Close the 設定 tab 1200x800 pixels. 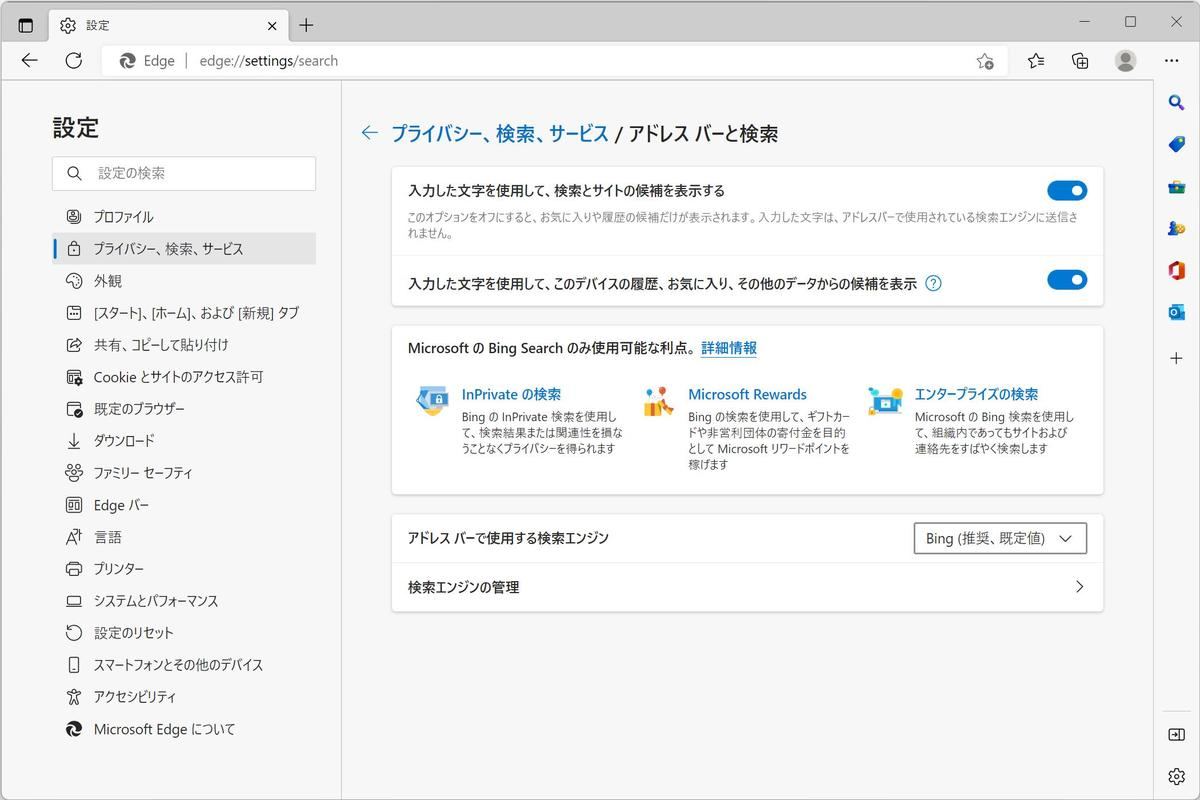tap(272, 26)
